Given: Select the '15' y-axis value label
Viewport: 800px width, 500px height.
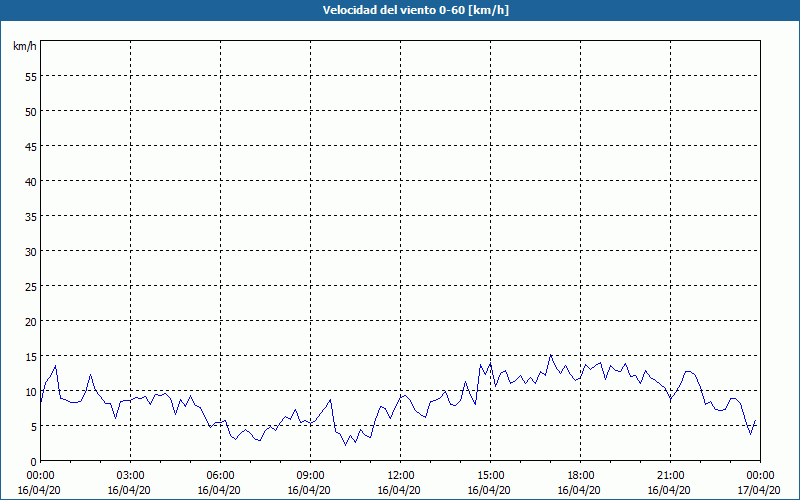Looking at the screenshot, I should click(x=31, y=357).
